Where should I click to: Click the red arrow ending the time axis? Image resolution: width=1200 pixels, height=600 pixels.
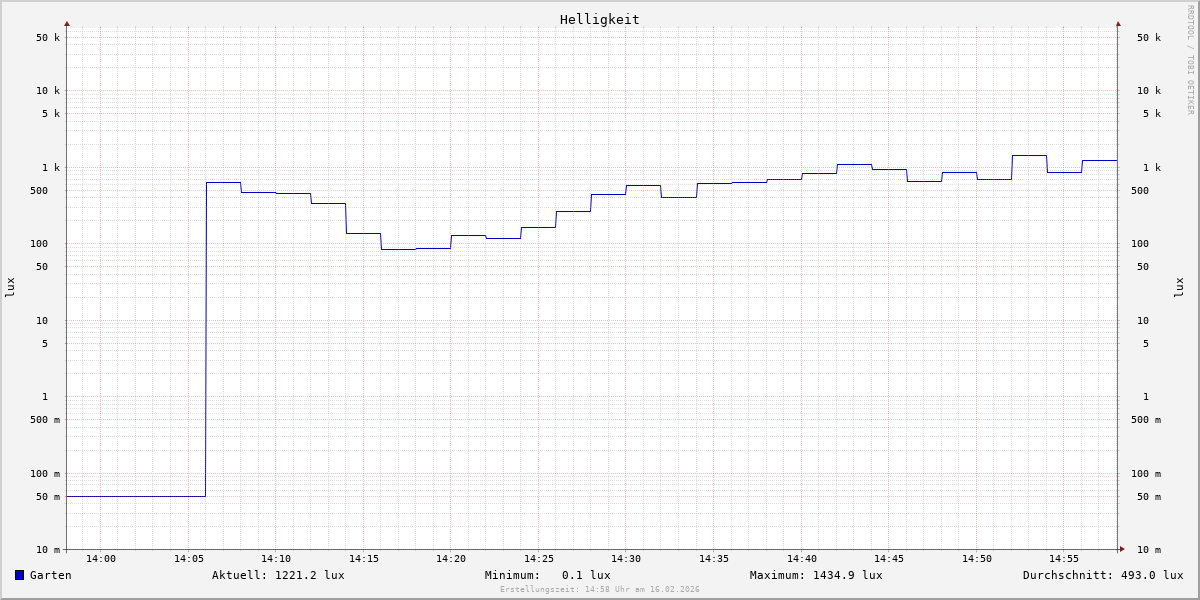(1122, 549)
